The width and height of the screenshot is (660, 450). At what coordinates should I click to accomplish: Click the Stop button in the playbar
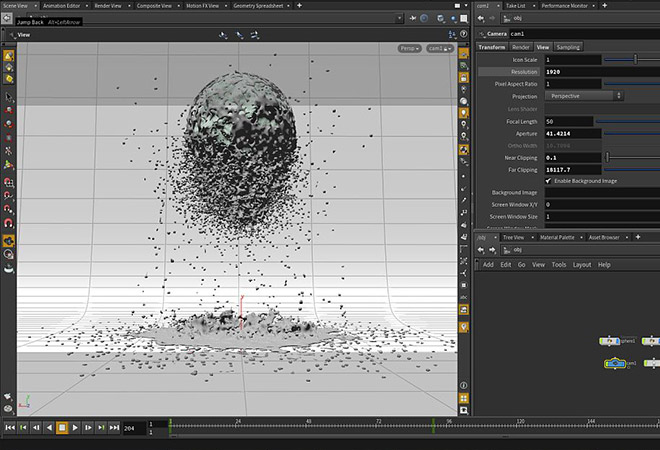click(62, 428)
